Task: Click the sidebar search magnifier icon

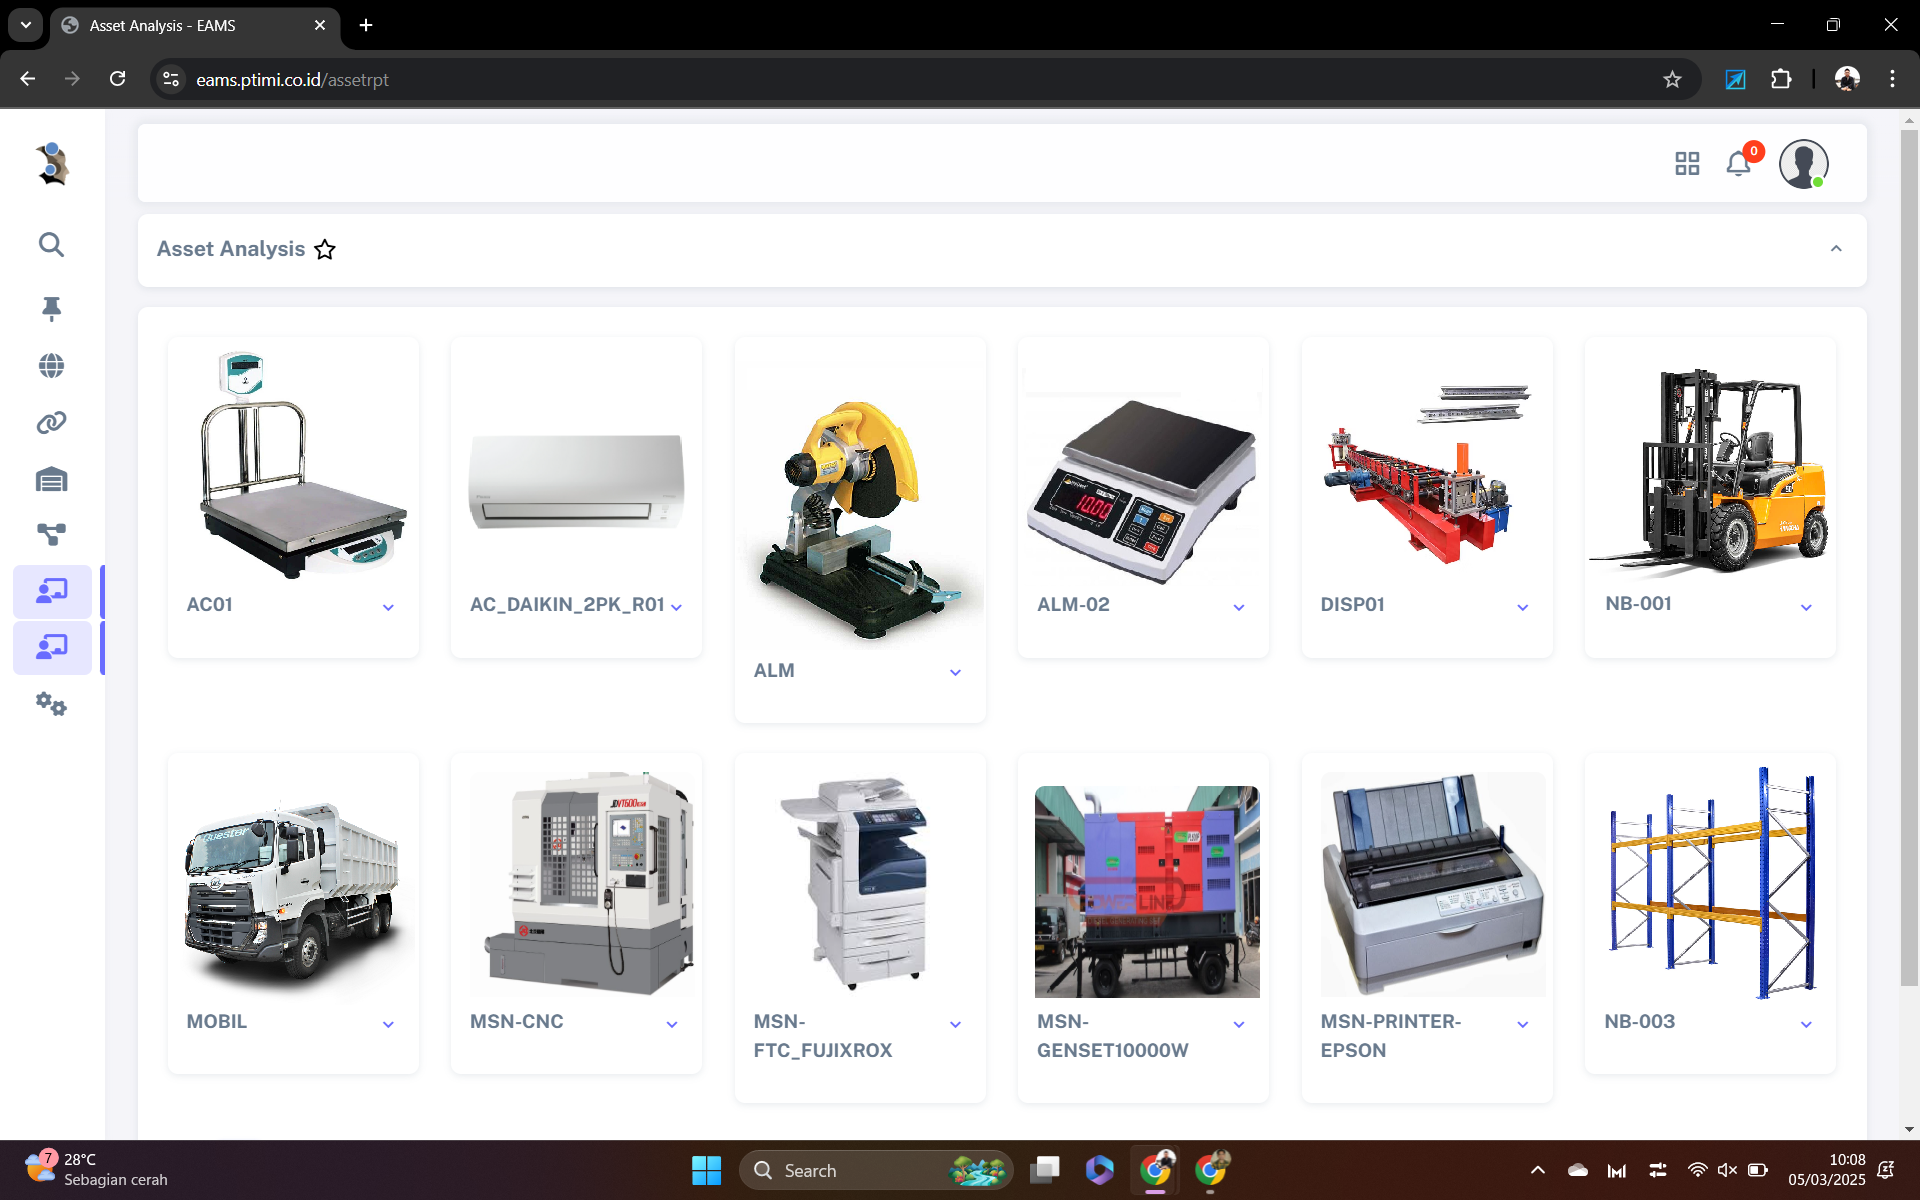Action: 51,245
